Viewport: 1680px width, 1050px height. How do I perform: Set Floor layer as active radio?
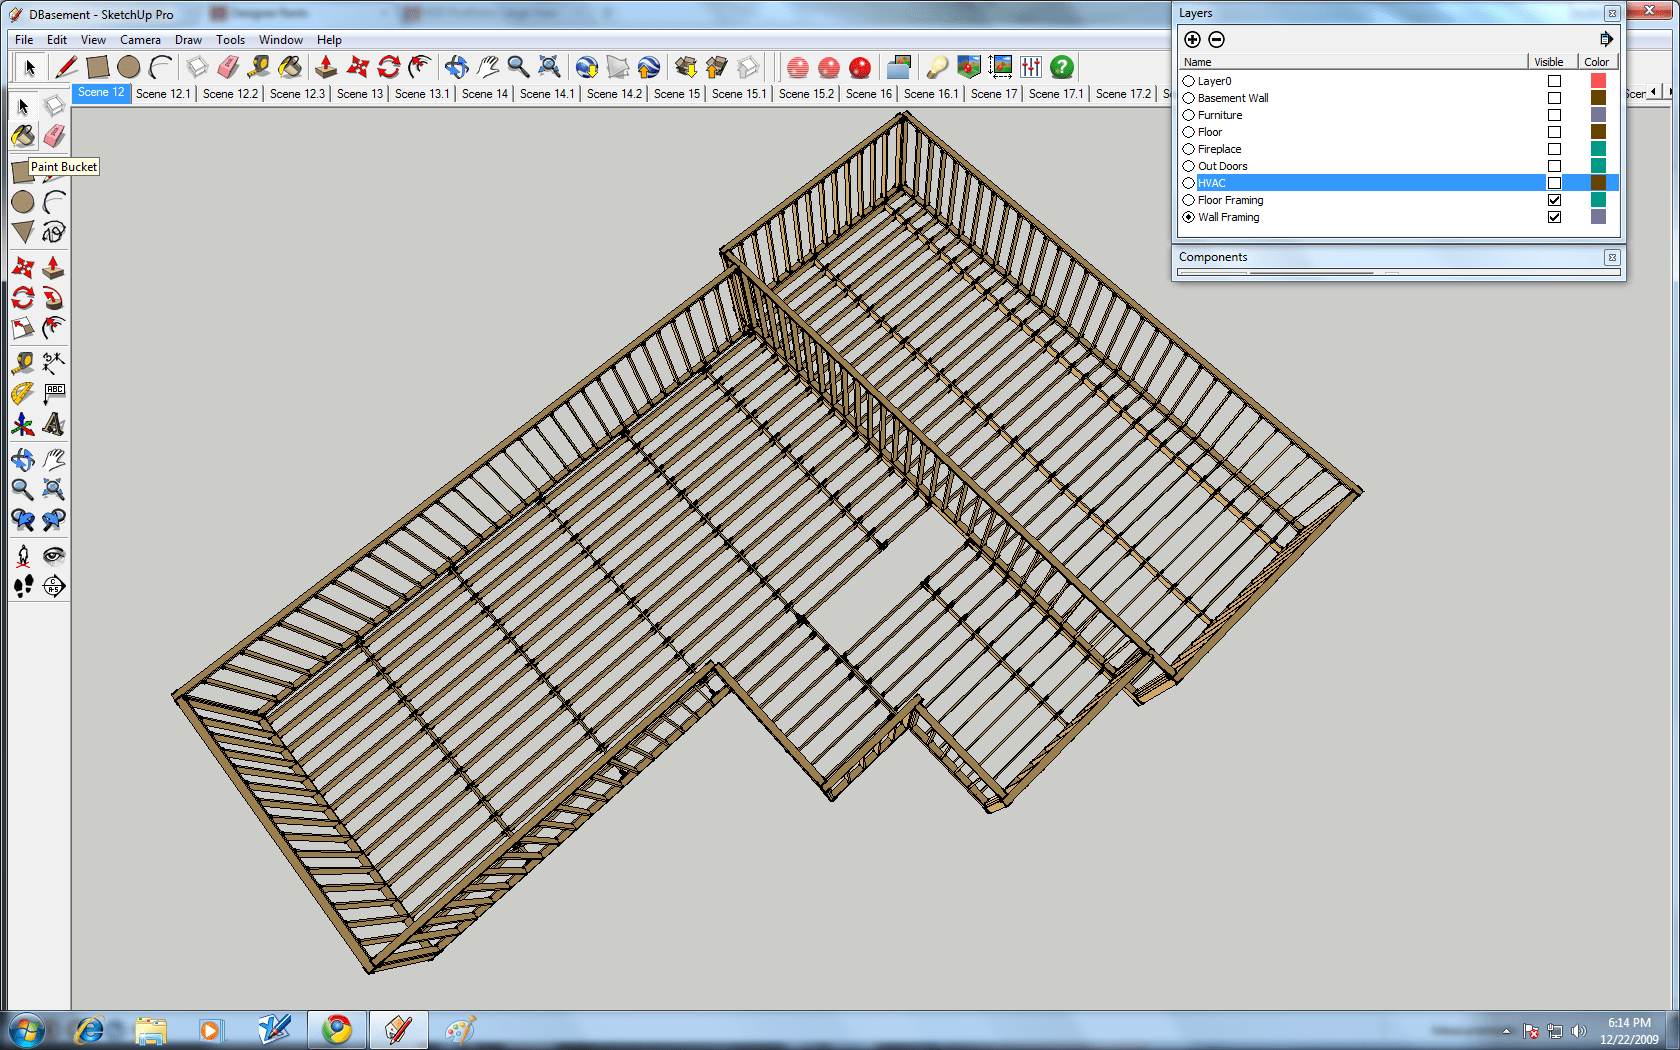coord(1189,132)
